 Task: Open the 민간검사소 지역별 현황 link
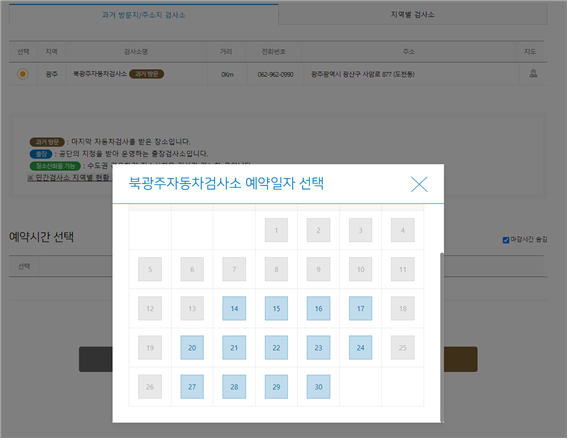tap(69, 178)
